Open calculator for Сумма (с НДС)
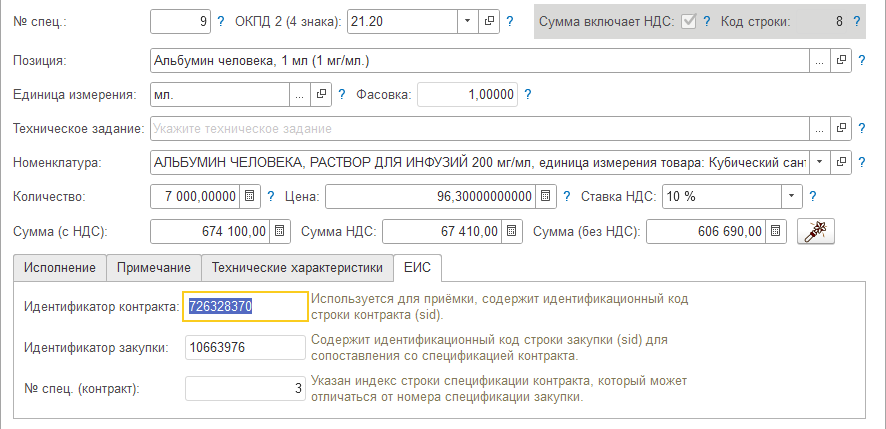 coord(280,231)
